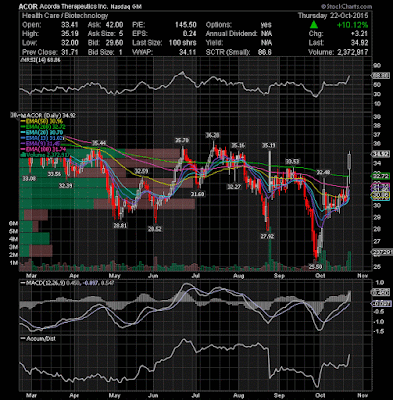Click the EPS value 0.24

point(189,34)
